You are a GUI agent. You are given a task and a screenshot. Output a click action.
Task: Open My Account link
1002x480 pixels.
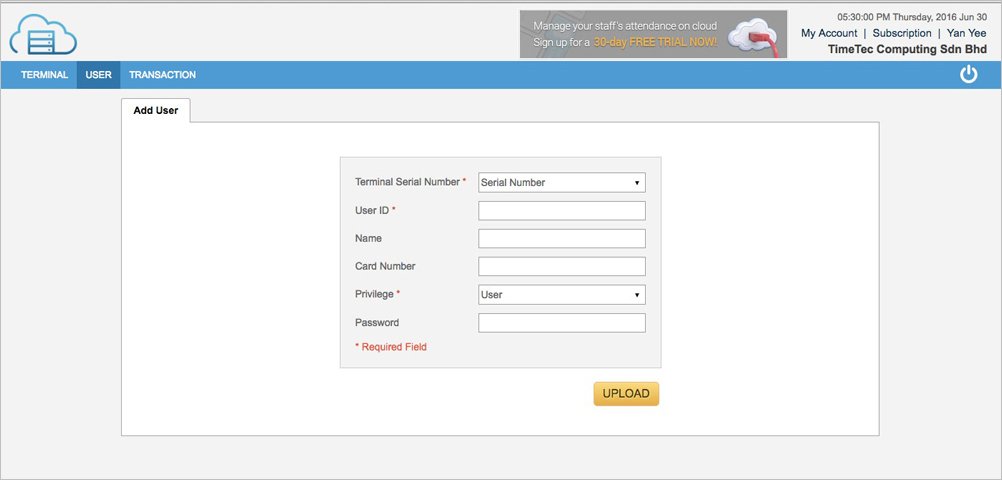coord(829,33)
